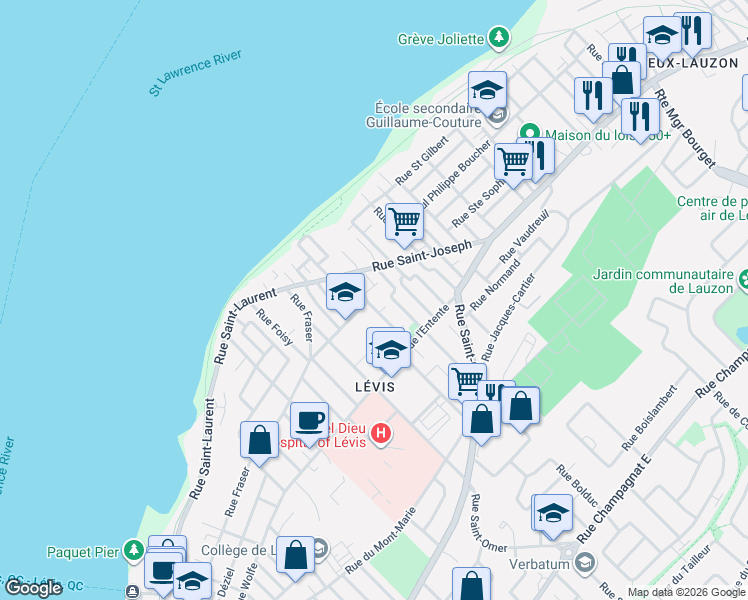Click the Rue Bolduc street label
The image size is (748, 600).
tap(577, 486)
